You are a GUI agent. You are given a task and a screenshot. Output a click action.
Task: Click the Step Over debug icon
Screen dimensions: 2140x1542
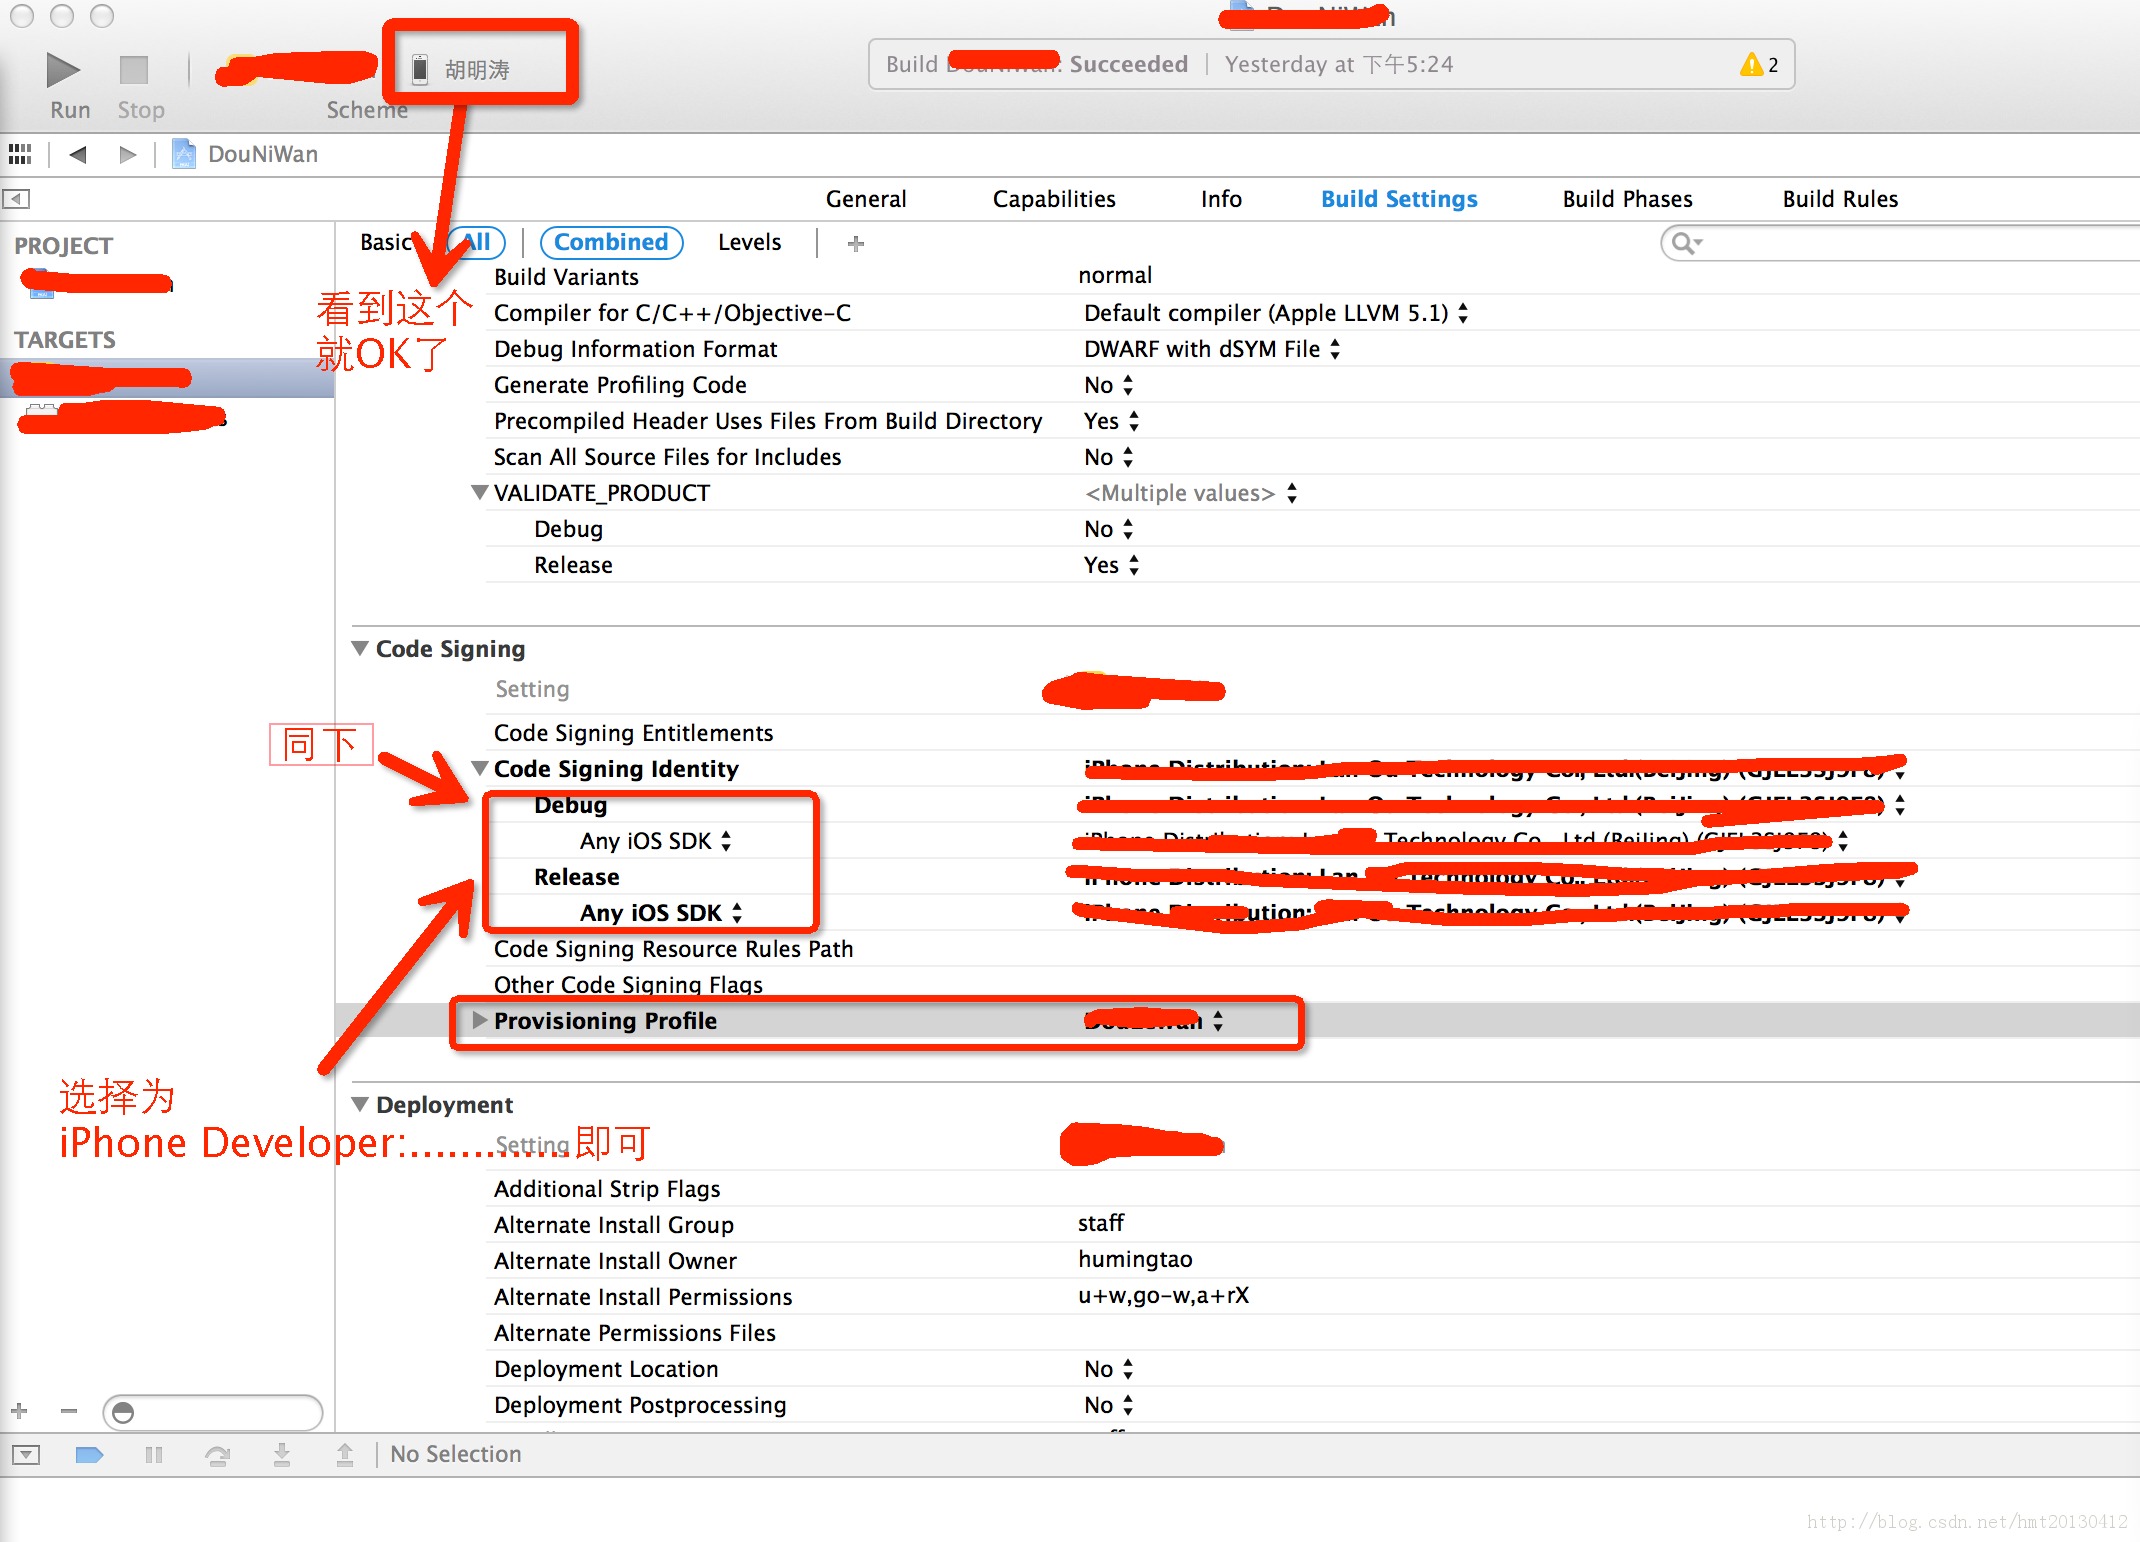coord(217,1454)
